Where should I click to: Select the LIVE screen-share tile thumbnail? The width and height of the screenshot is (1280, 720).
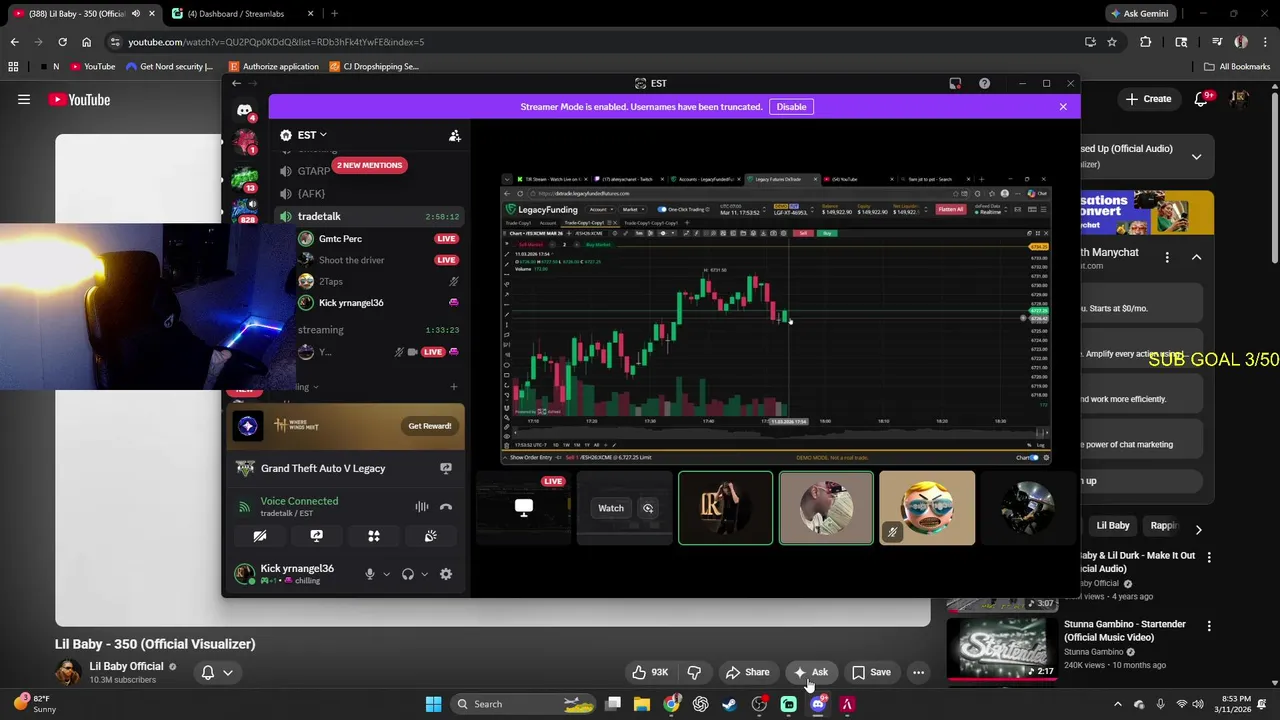524,508
